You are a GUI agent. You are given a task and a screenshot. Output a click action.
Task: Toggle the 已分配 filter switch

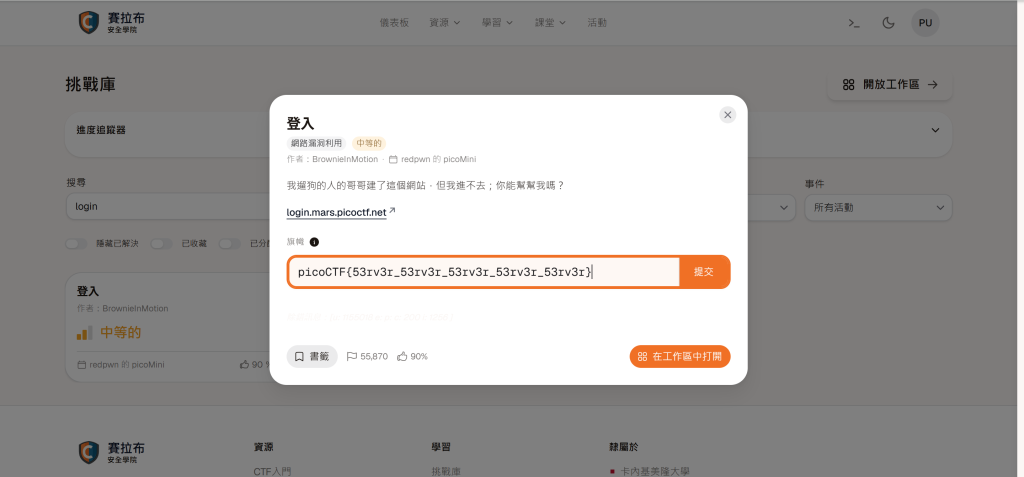click(x=230, y=244)
